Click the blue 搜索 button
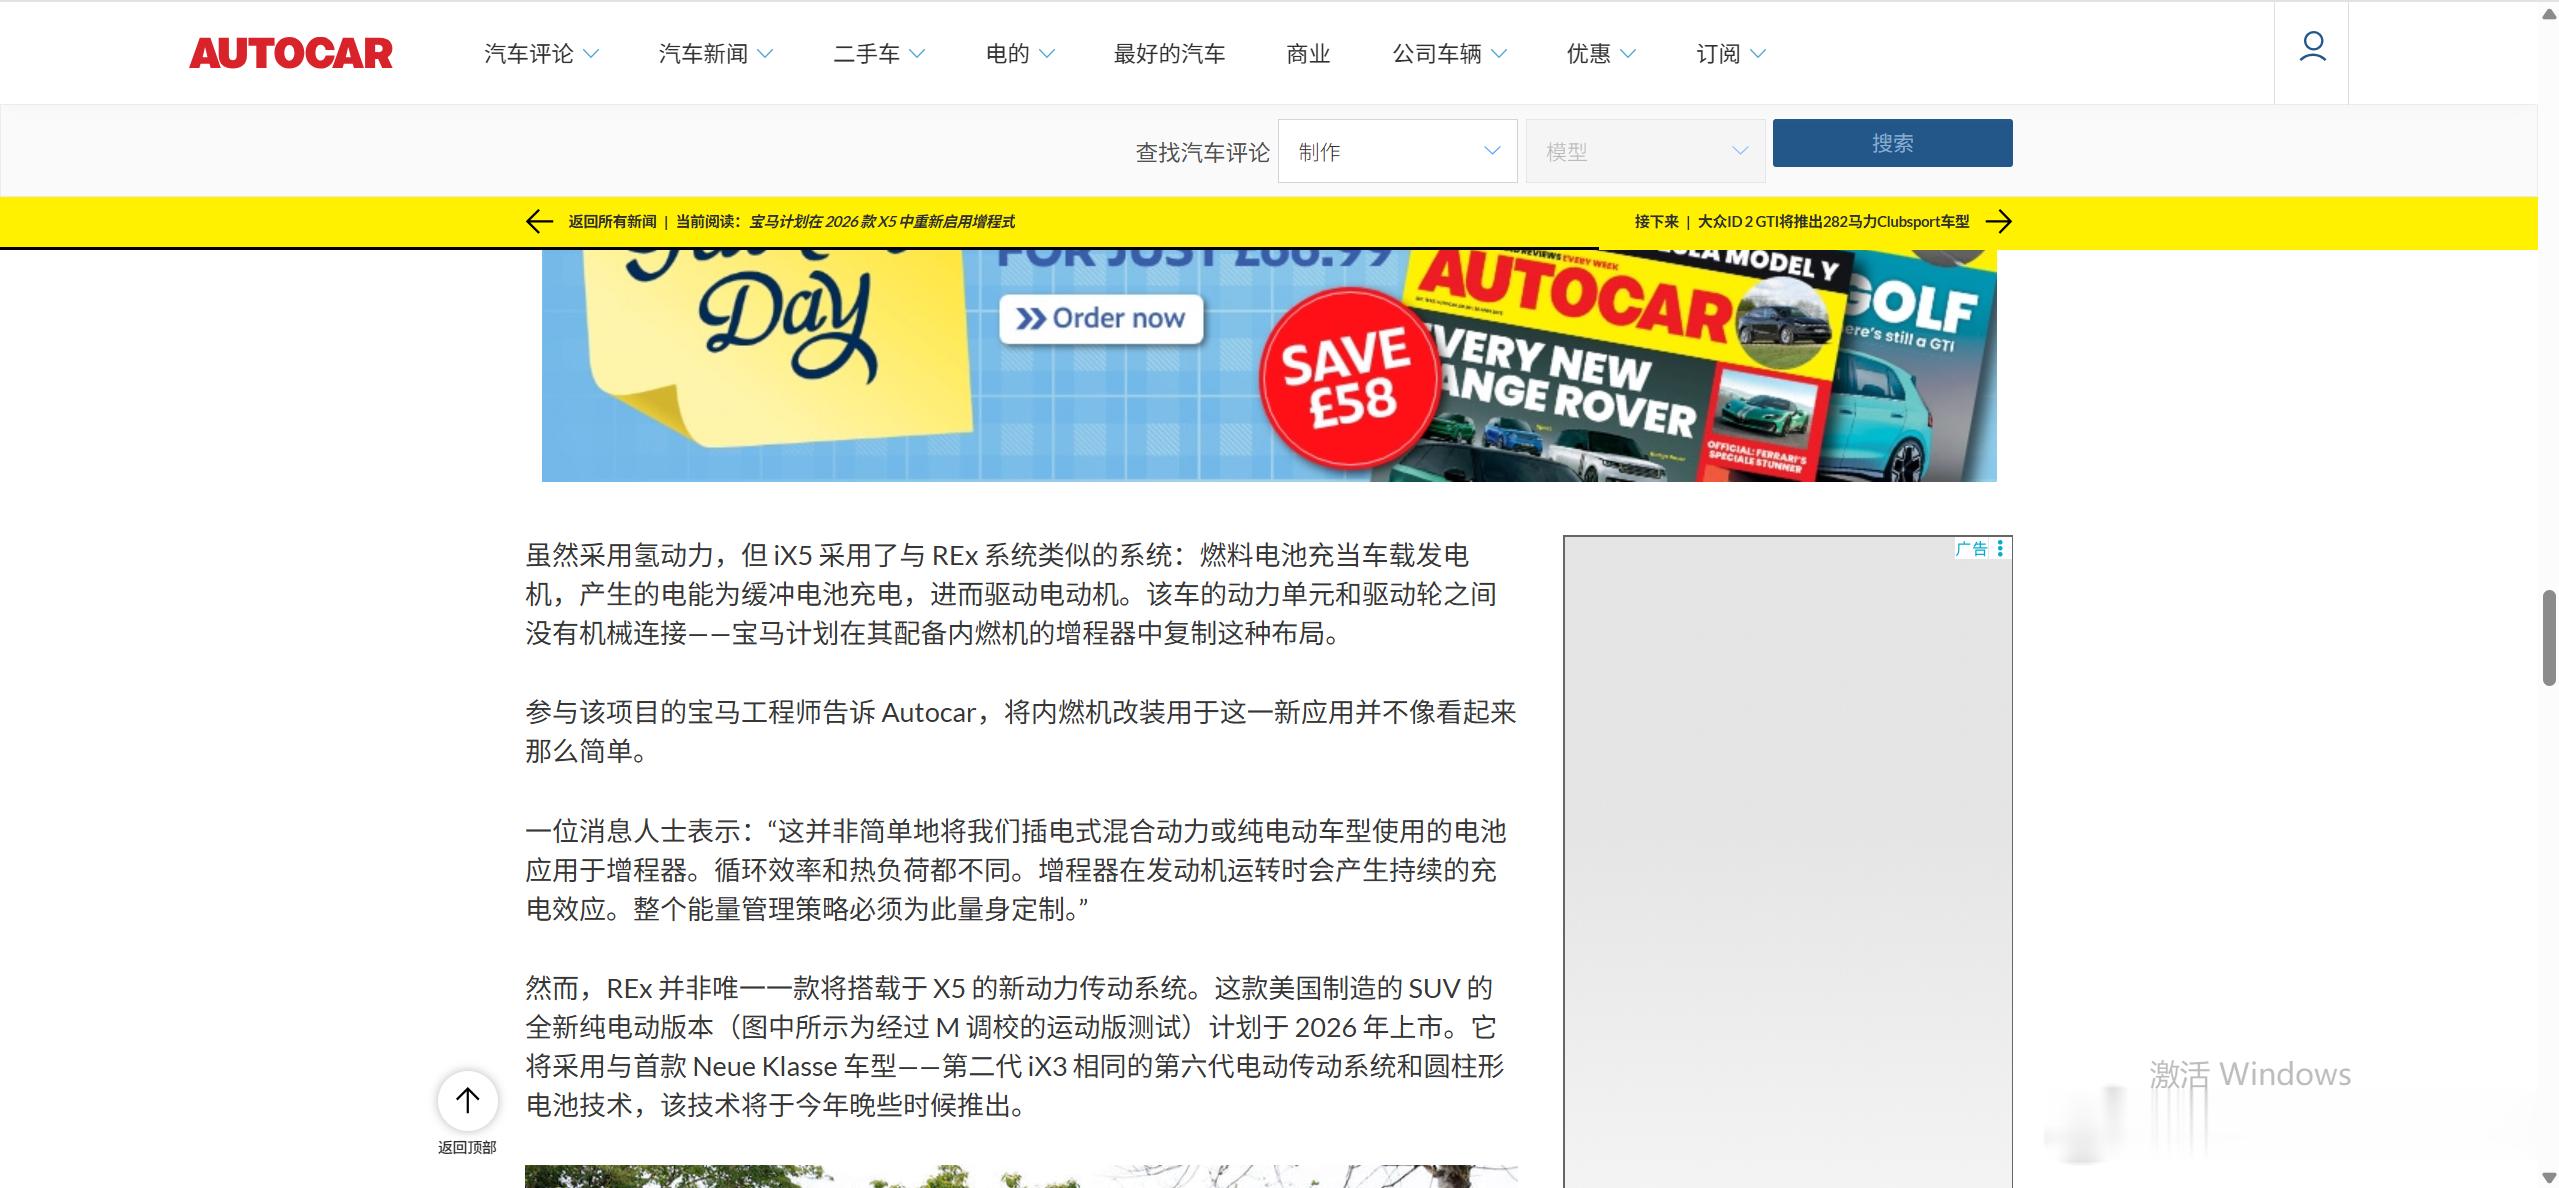Viewport: 2559px width, 1188px height. (1892, 143)
